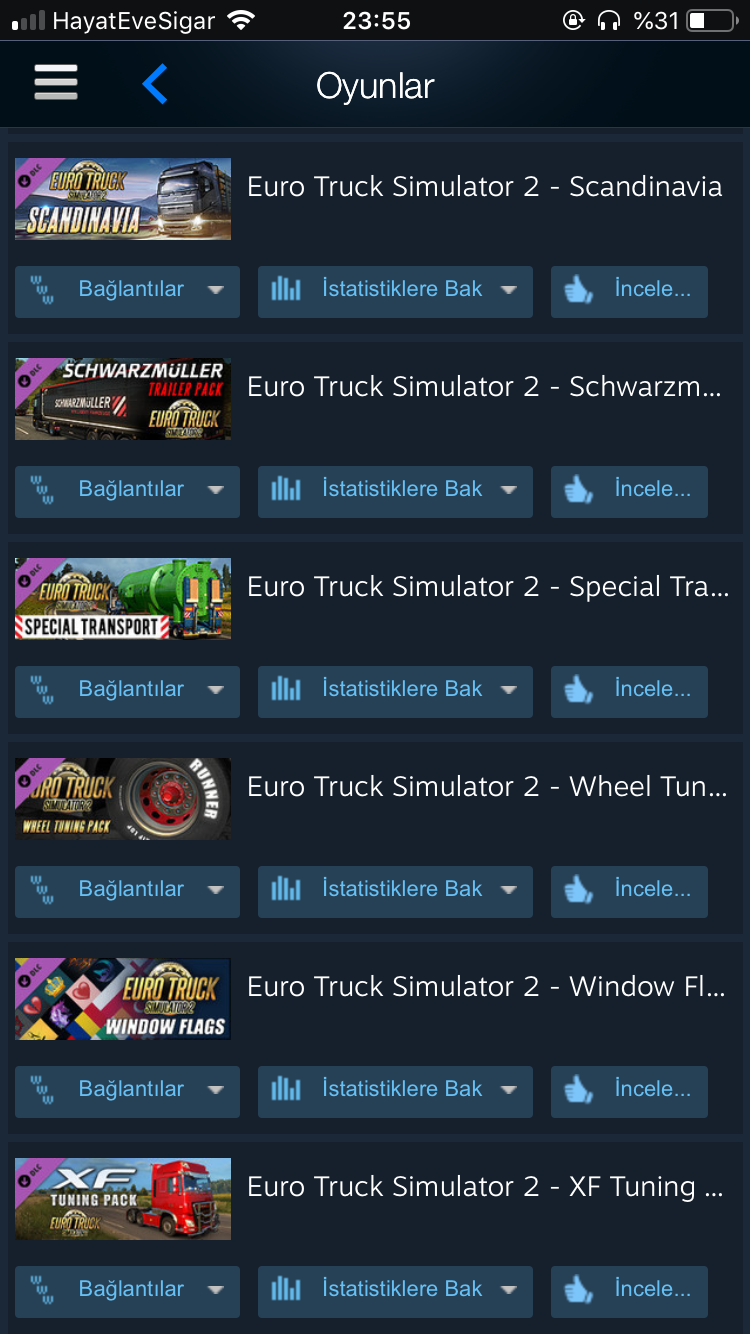Tap thumbs-up icon on Scandinavia row
The height and width of the screenshot is (1334, 750).
pos(579,290)
